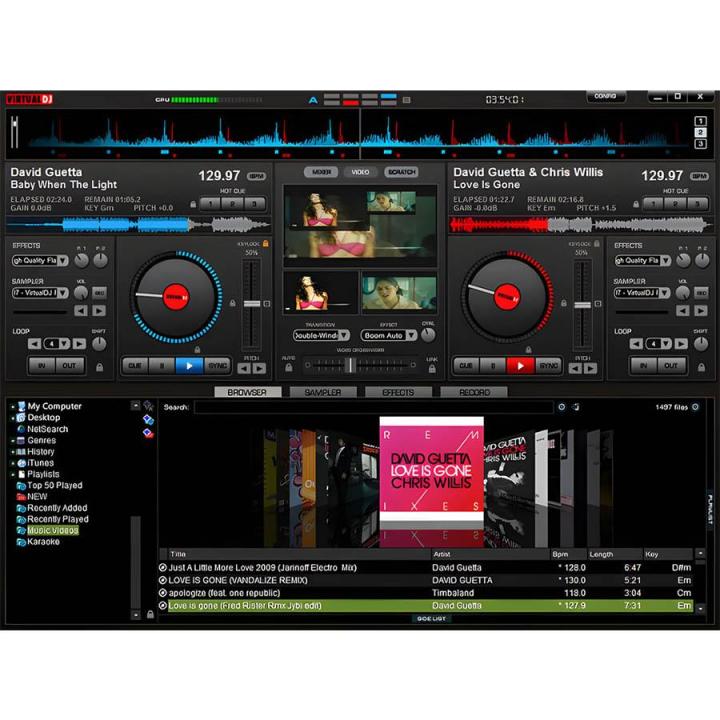Nudge left deck pitch down arrow
This screenshot has height=720, width=720.
point(244,368)
